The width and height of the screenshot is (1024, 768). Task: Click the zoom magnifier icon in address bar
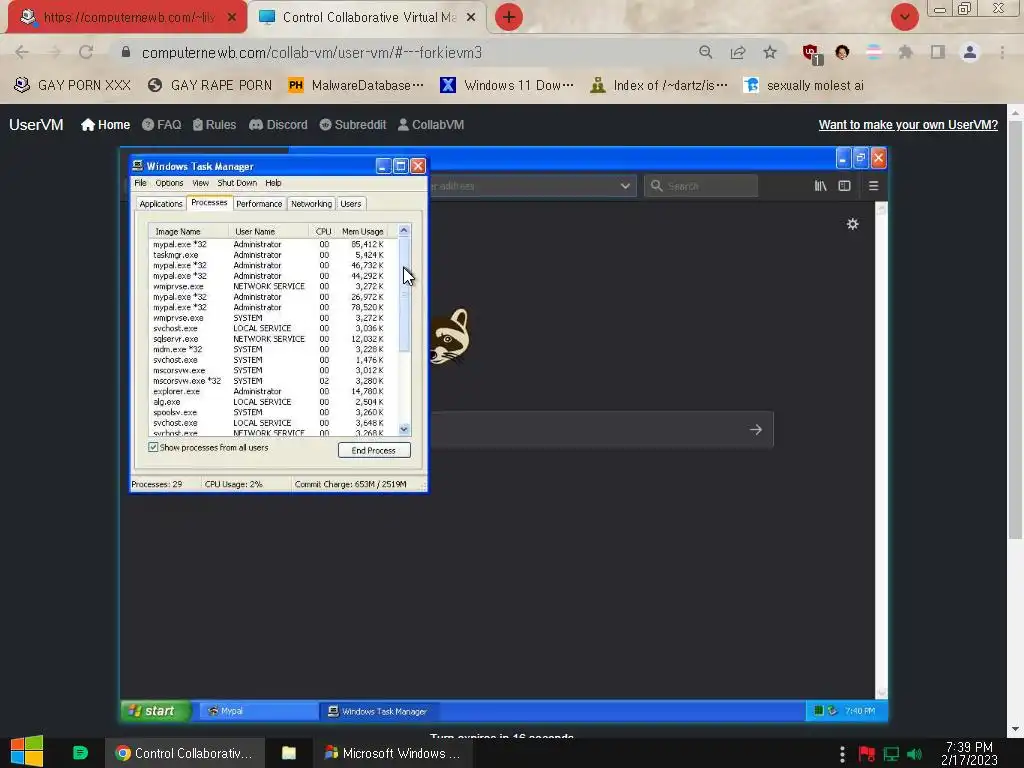coord(705,52)
